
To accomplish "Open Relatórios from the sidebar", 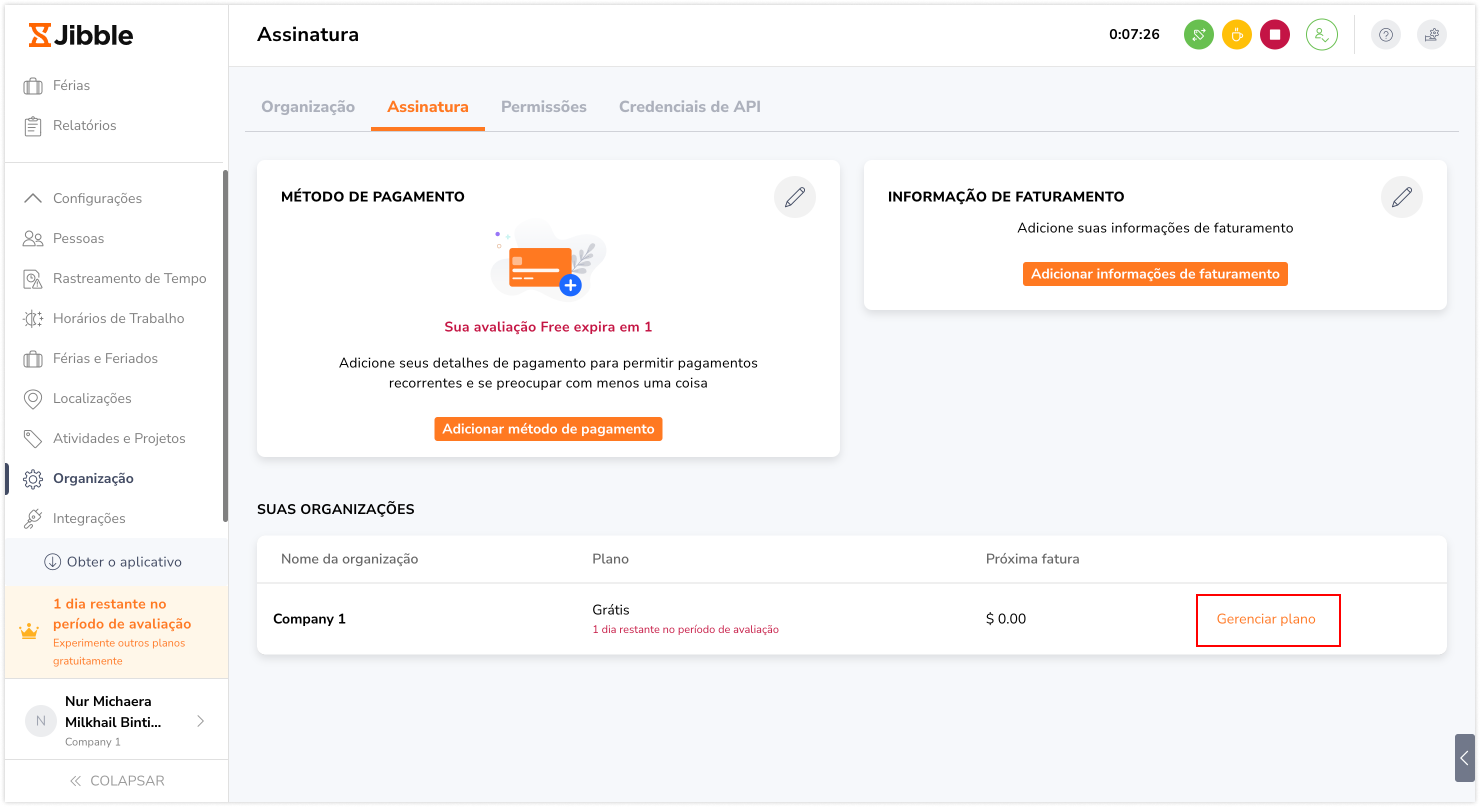I will coord(84,126).
